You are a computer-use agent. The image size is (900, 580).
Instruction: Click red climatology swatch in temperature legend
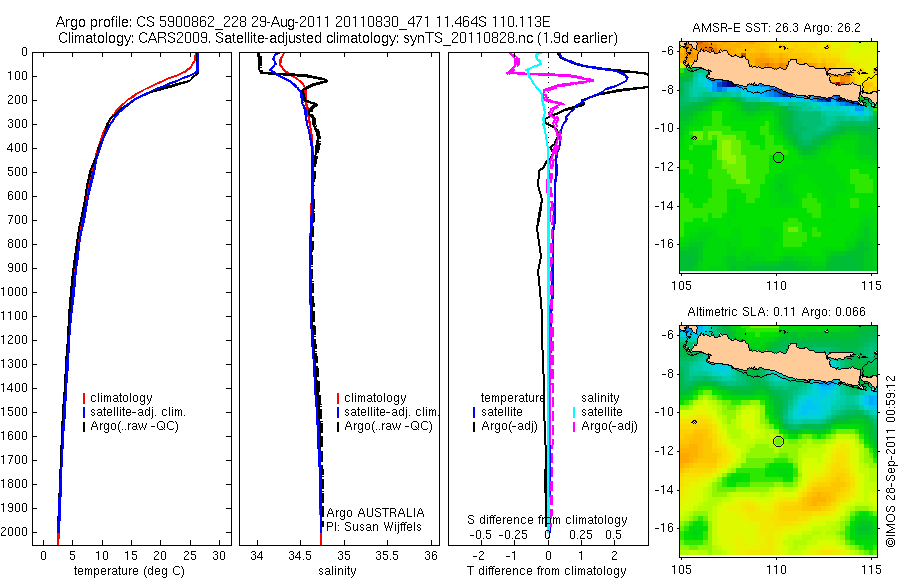coord(84,398)
